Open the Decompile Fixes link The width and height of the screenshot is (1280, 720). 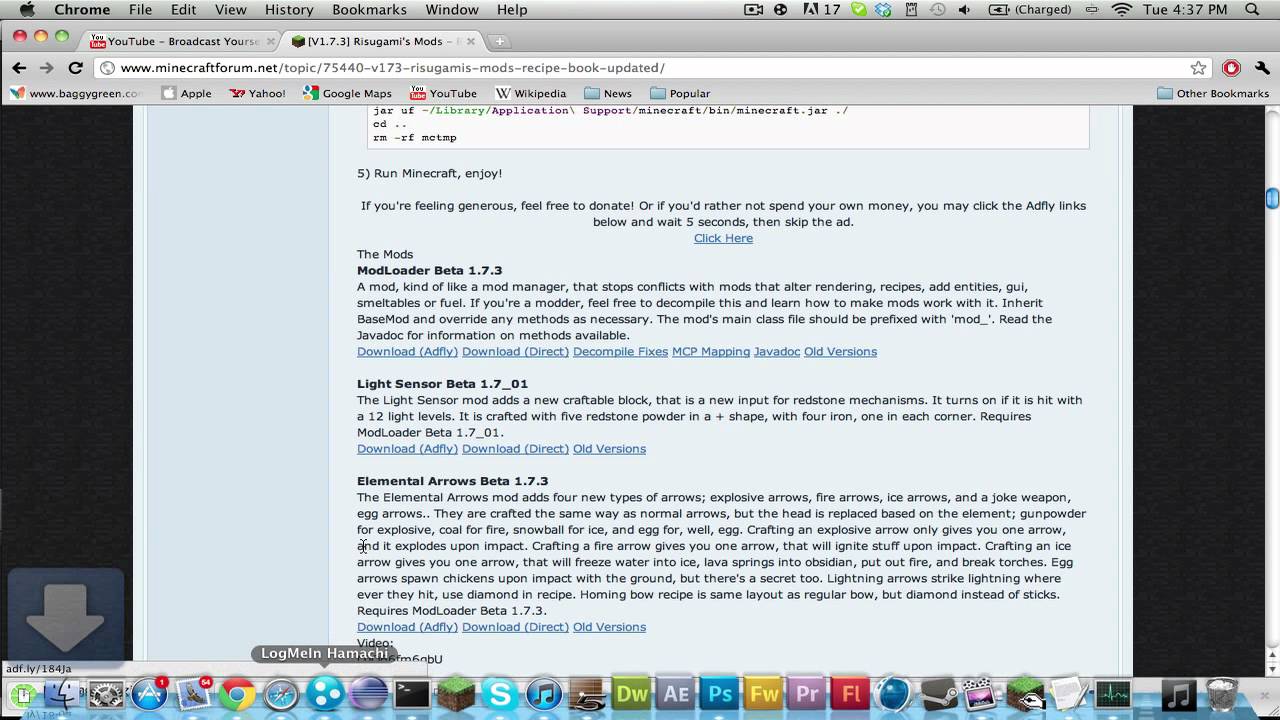click(x=620, y=352)
